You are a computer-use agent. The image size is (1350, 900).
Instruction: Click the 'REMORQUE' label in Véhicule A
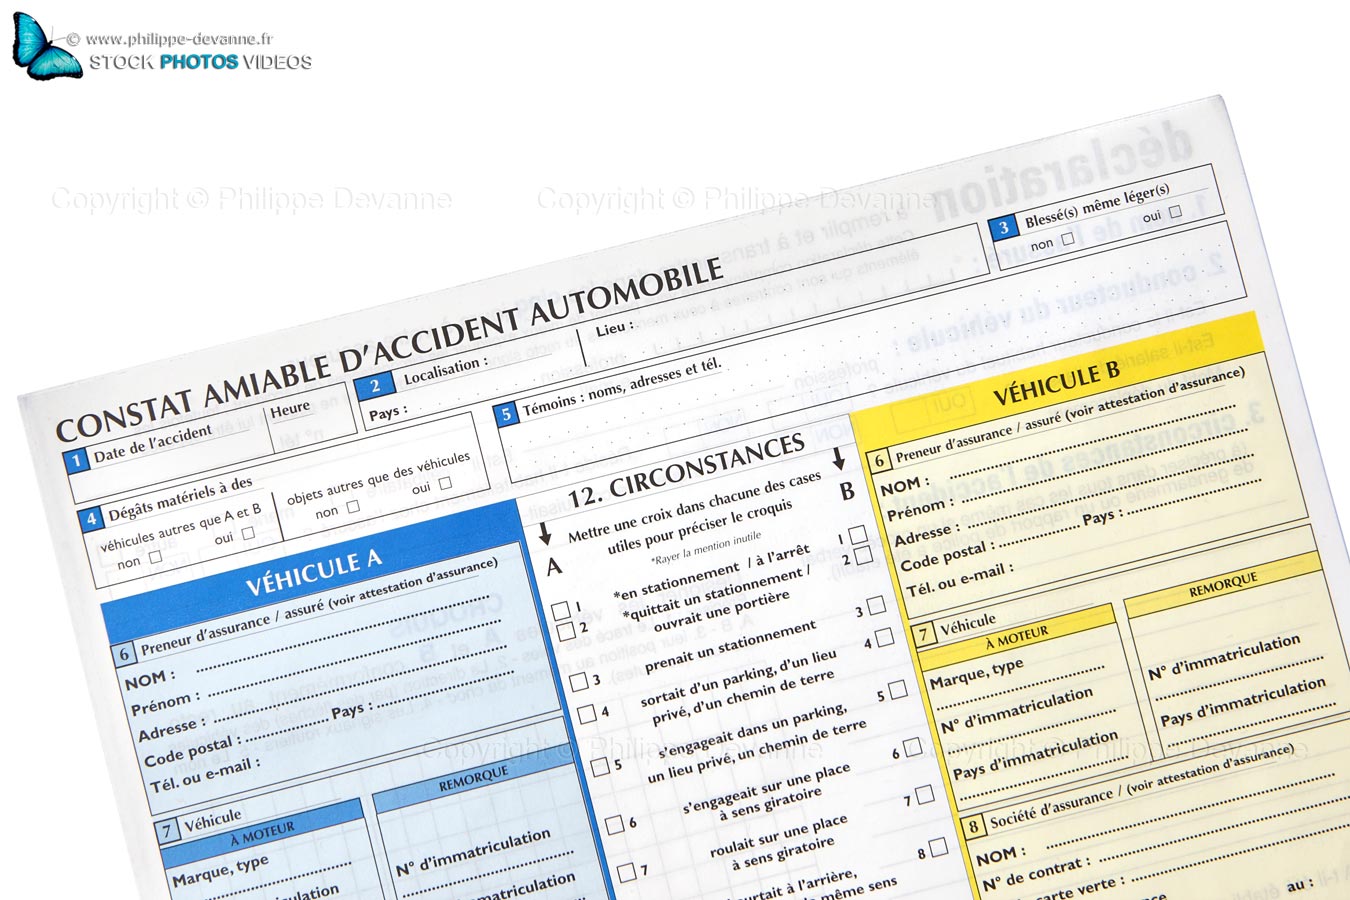coord(473,779)
